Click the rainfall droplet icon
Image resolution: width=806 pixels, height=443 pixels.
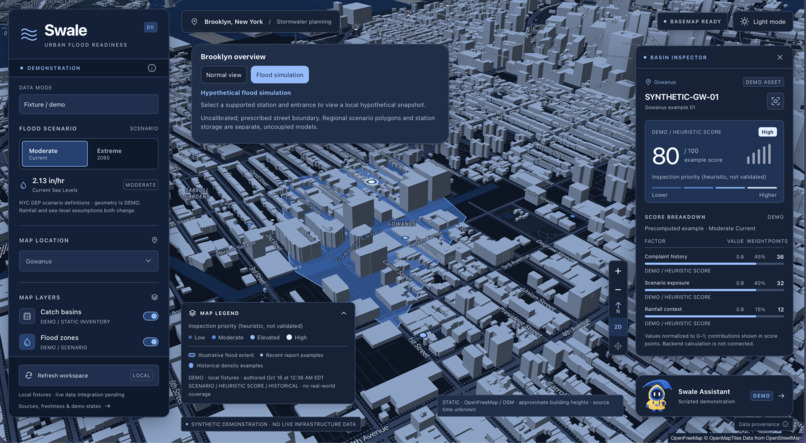click(x=23, y=185)
